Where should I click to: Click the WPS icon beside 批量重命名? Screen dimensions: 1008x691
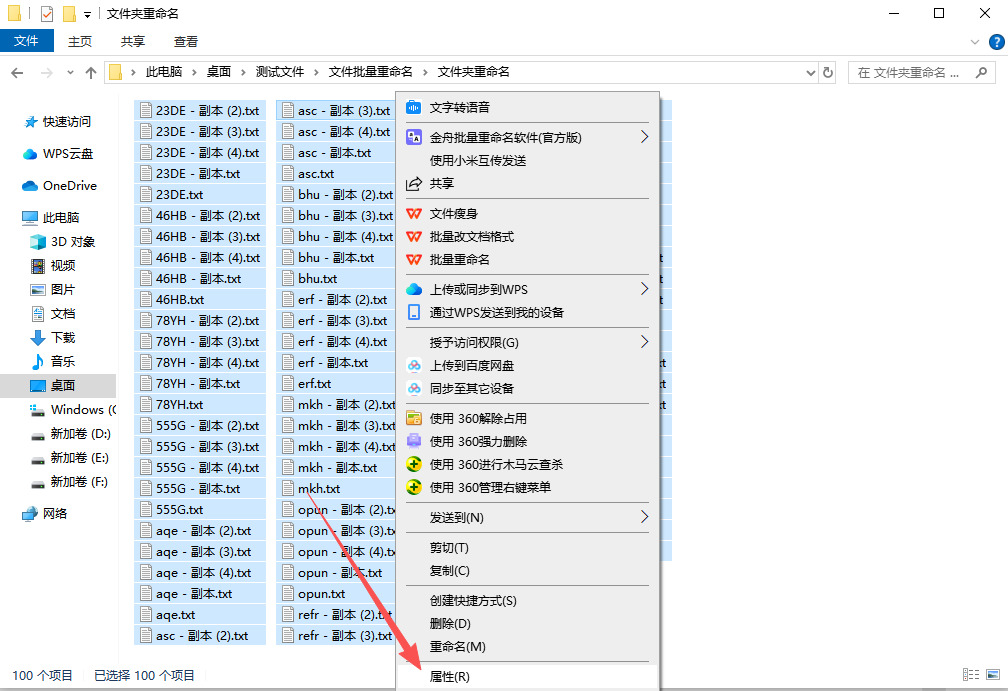413,260
